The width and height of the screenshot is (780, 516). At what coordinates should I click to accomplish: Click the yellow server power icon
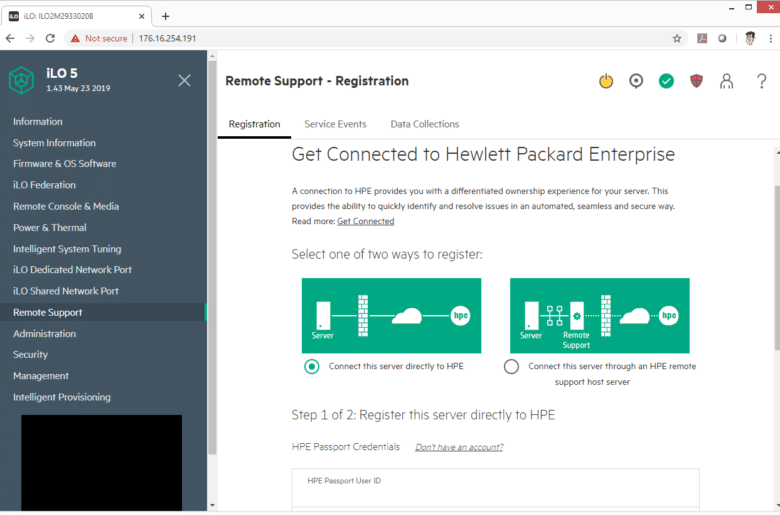[606, 81]
